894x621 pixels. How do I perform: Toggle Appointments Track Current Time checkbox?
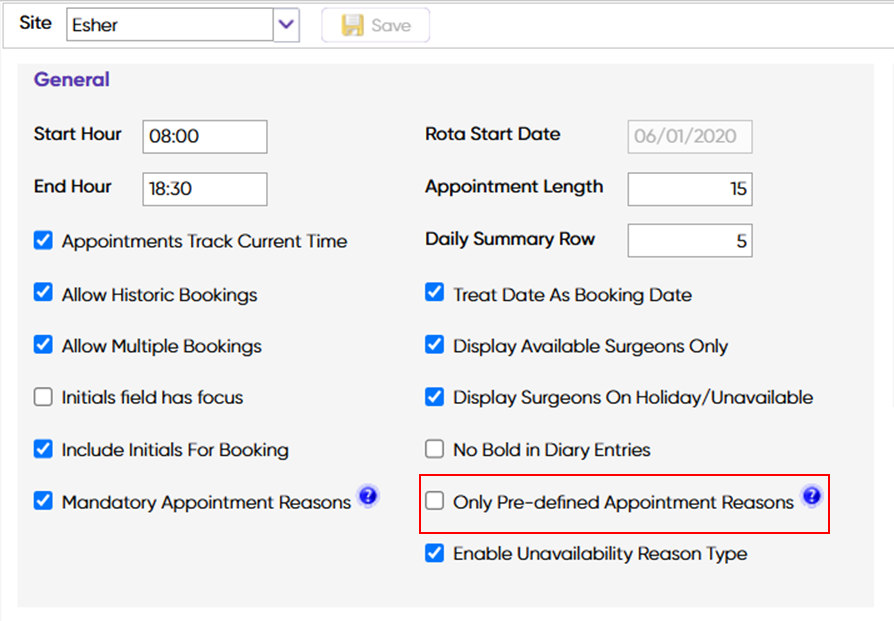pos(43,241)
